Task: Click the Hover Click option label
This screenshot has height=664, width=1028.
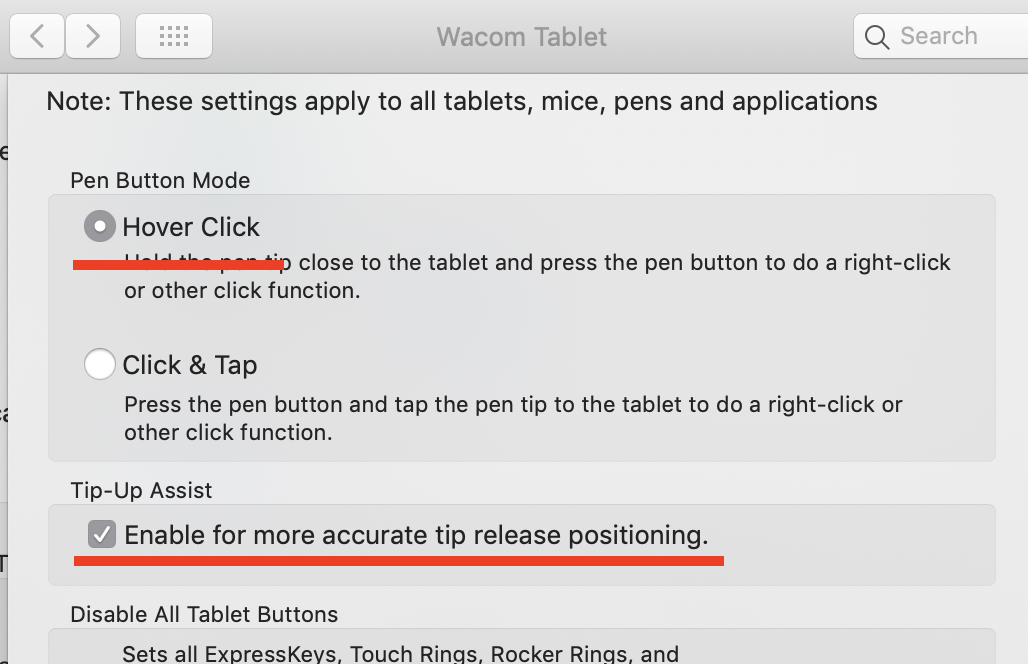Action: (191, 227)
